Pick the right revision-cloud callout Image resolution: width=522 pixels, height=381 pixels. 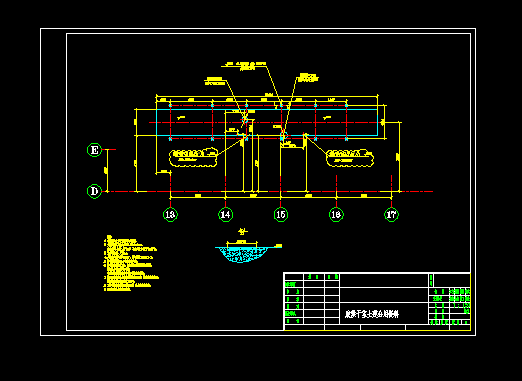point(350,158)
